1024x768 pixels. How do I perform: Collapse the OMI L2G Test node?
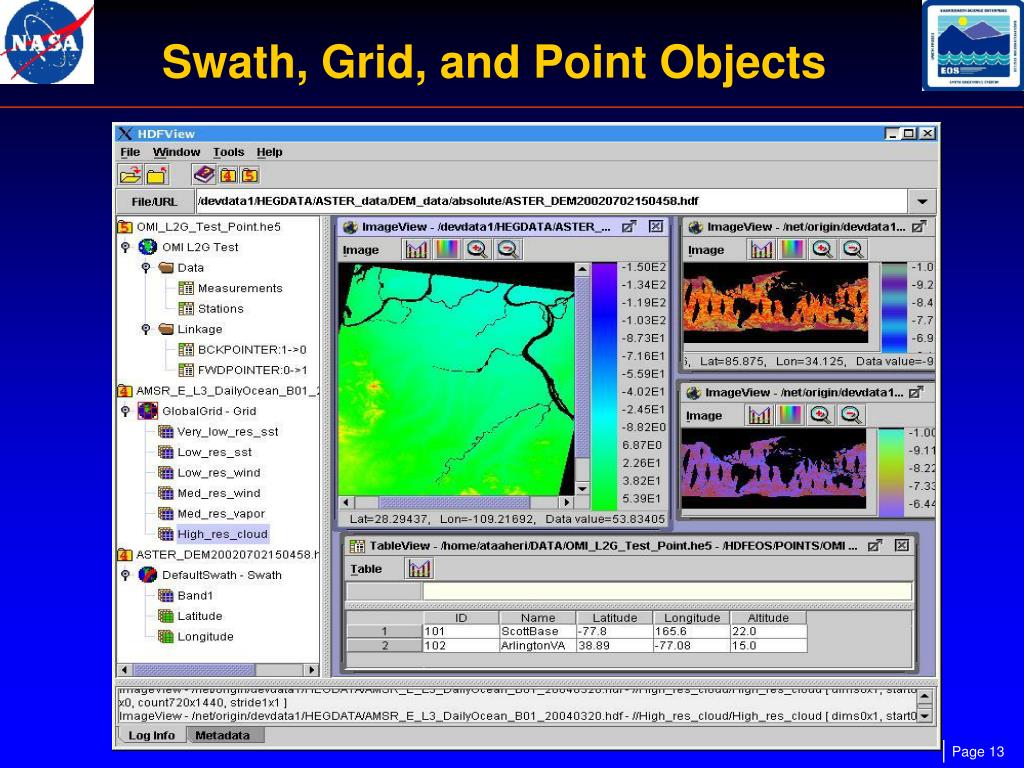[x=125, y=247]
